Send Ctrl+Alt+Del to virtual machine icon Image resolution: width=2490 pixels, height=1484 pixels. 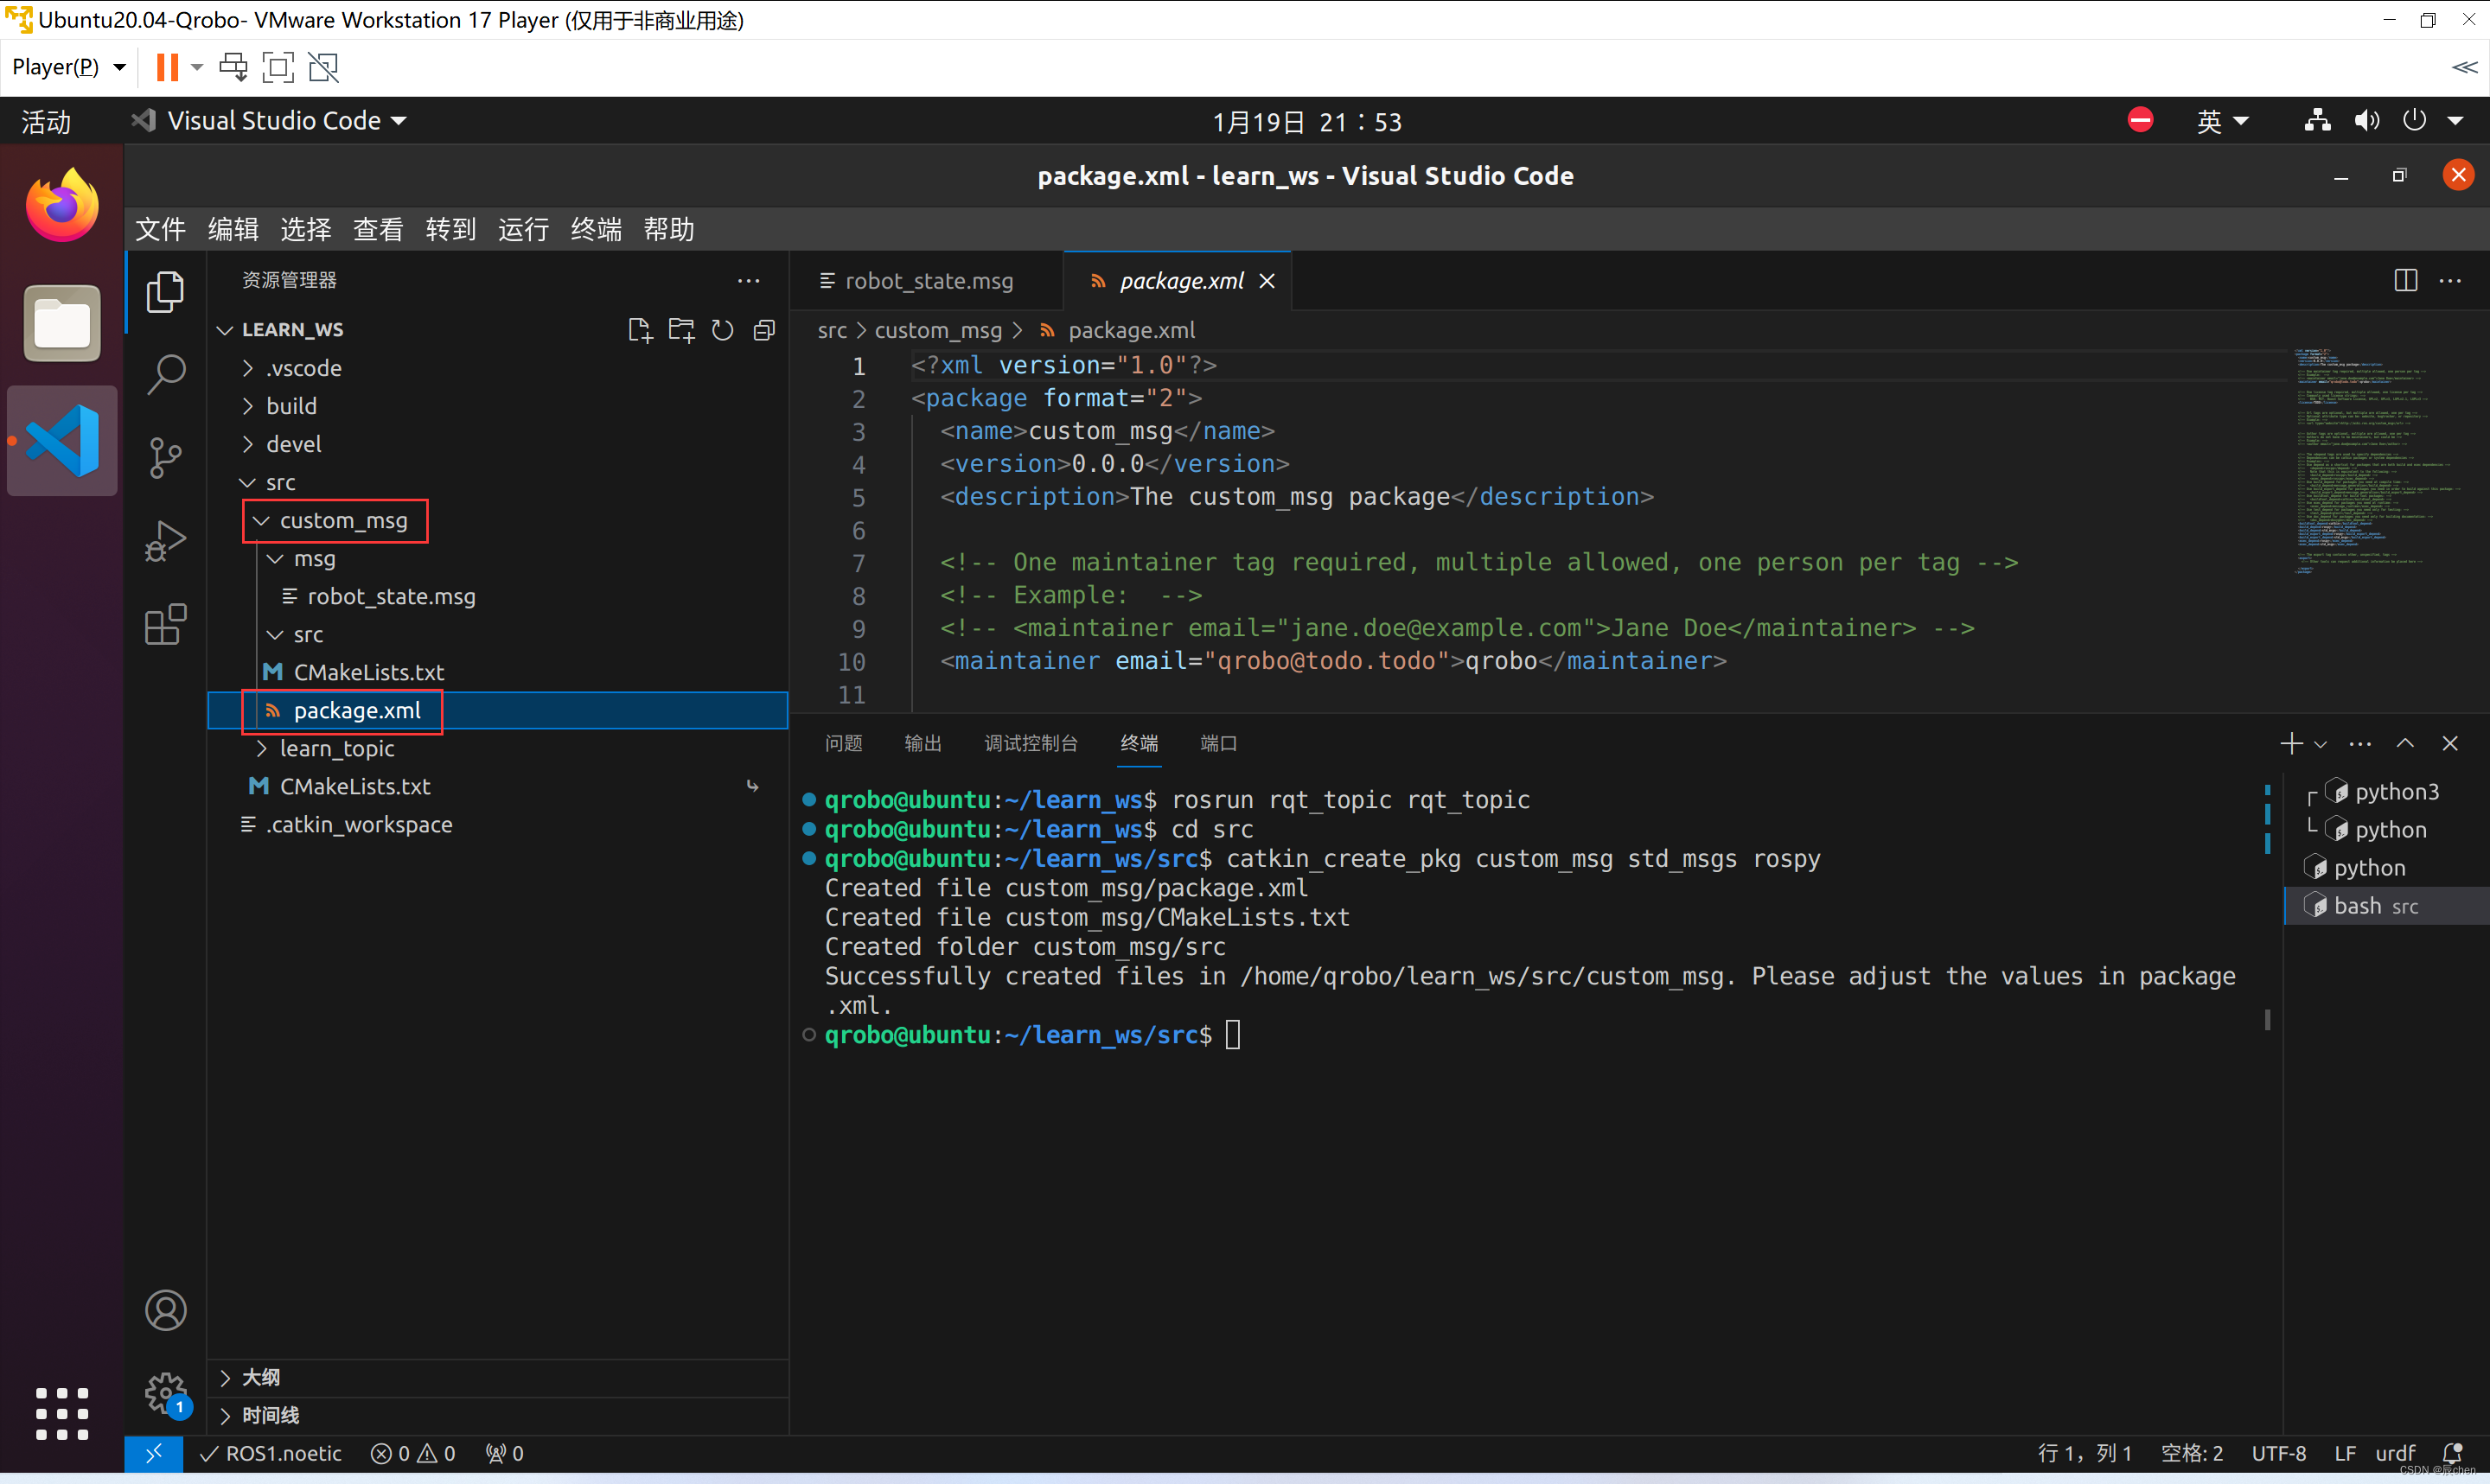[233, 67]
